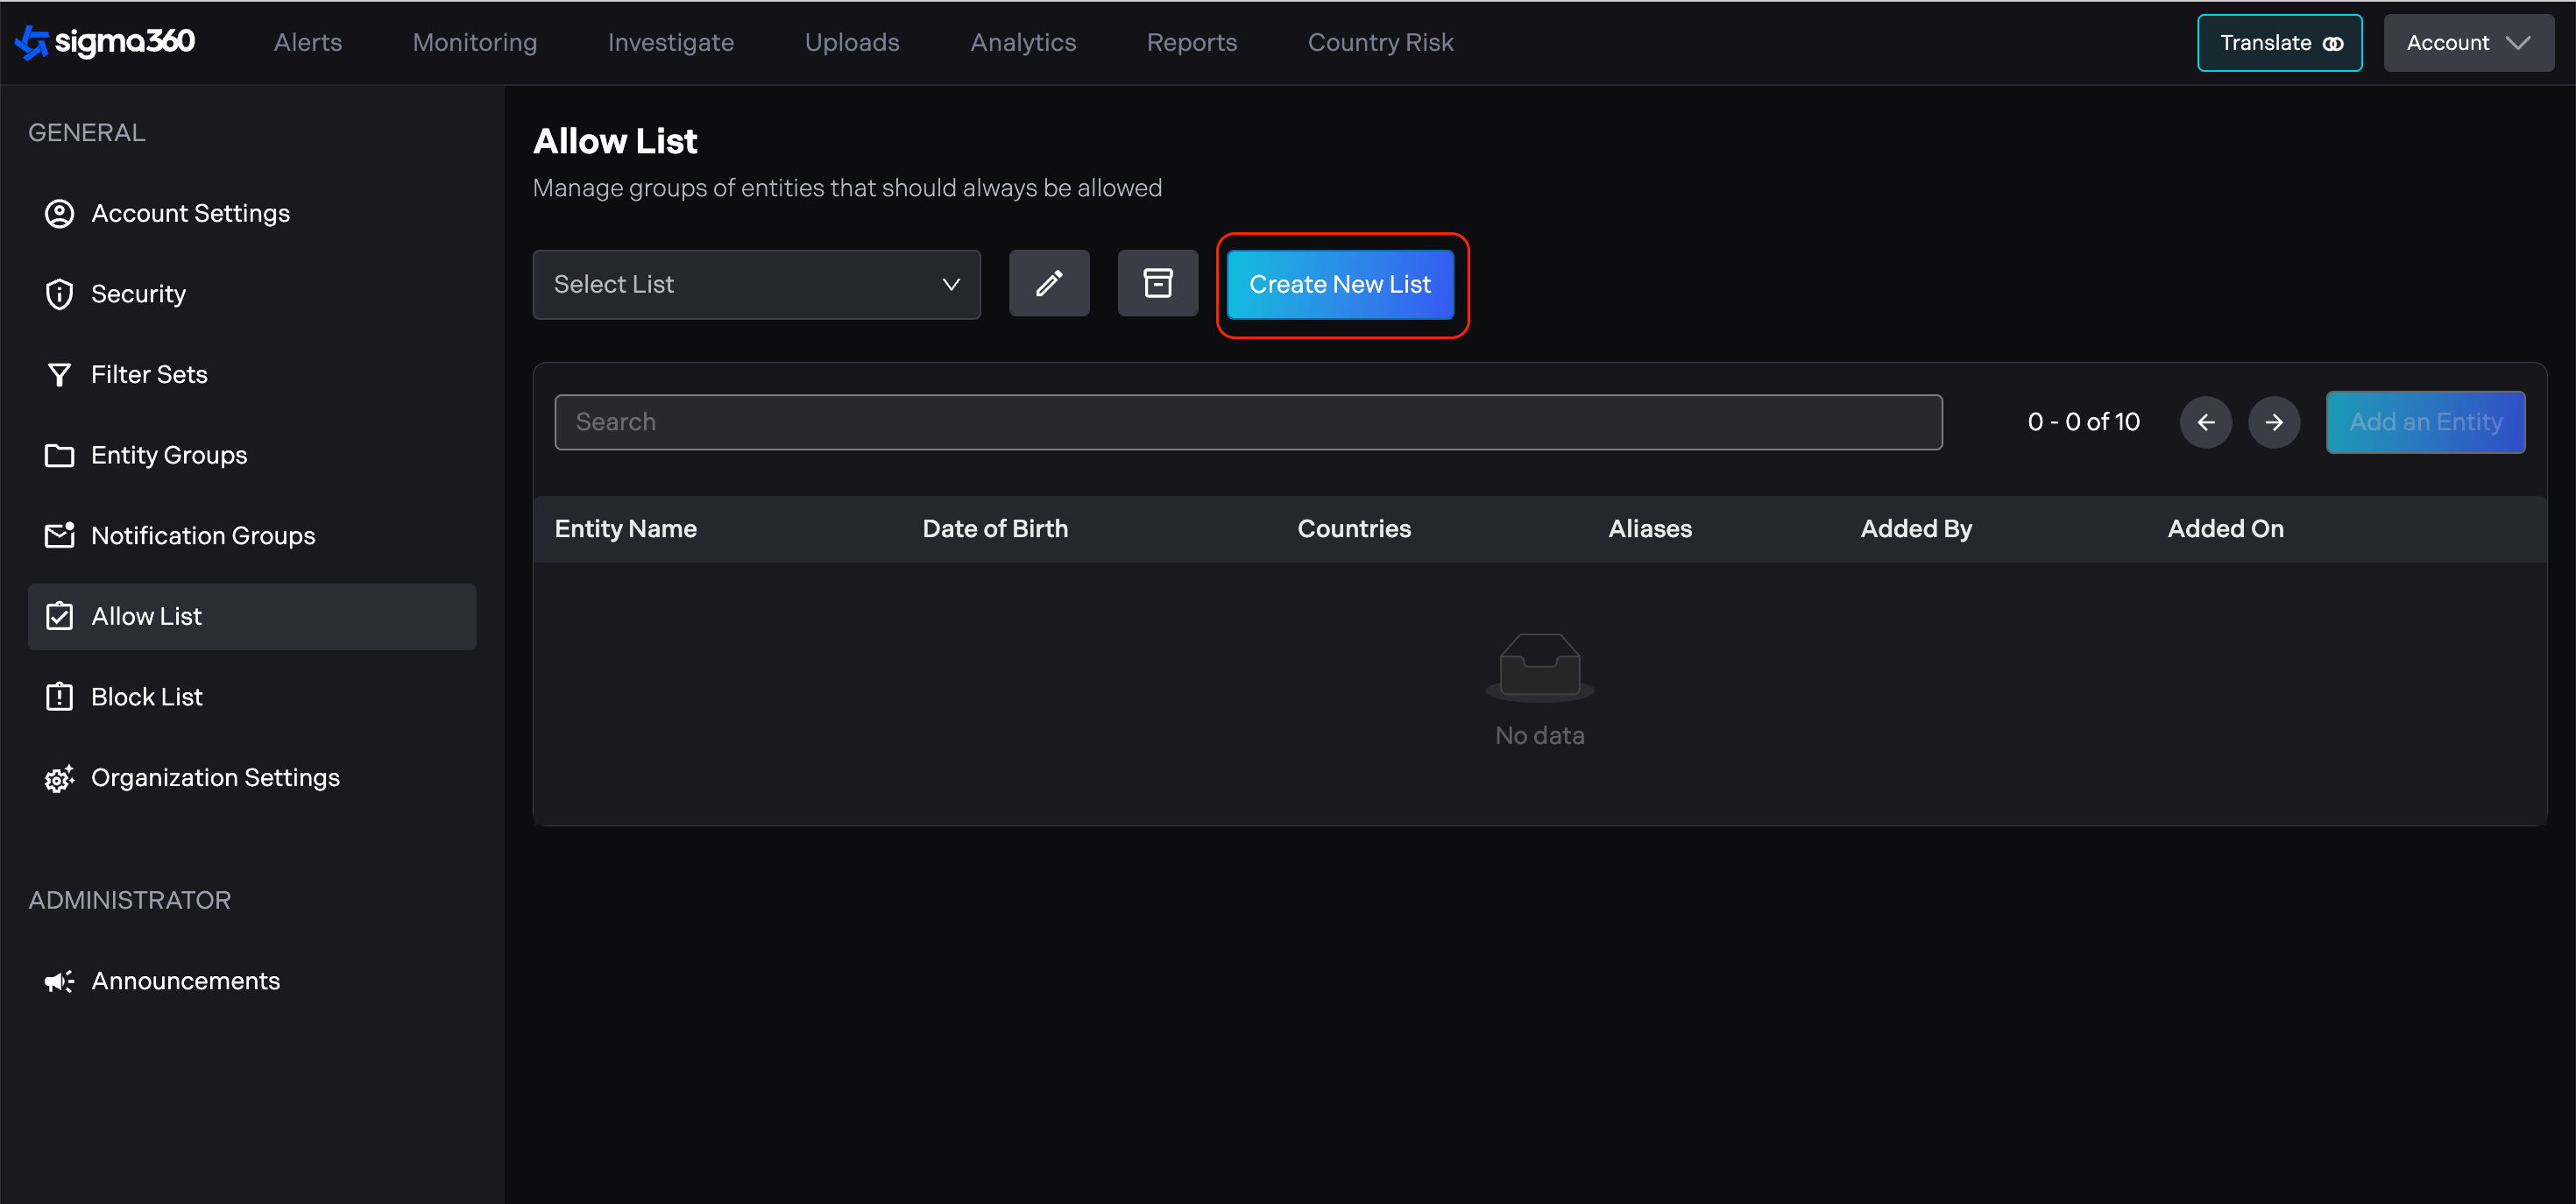The width and height of the screenshot is (2576, 1204).
Task: Click the pencil edit list icon
Action: [x=1048, y=284]
